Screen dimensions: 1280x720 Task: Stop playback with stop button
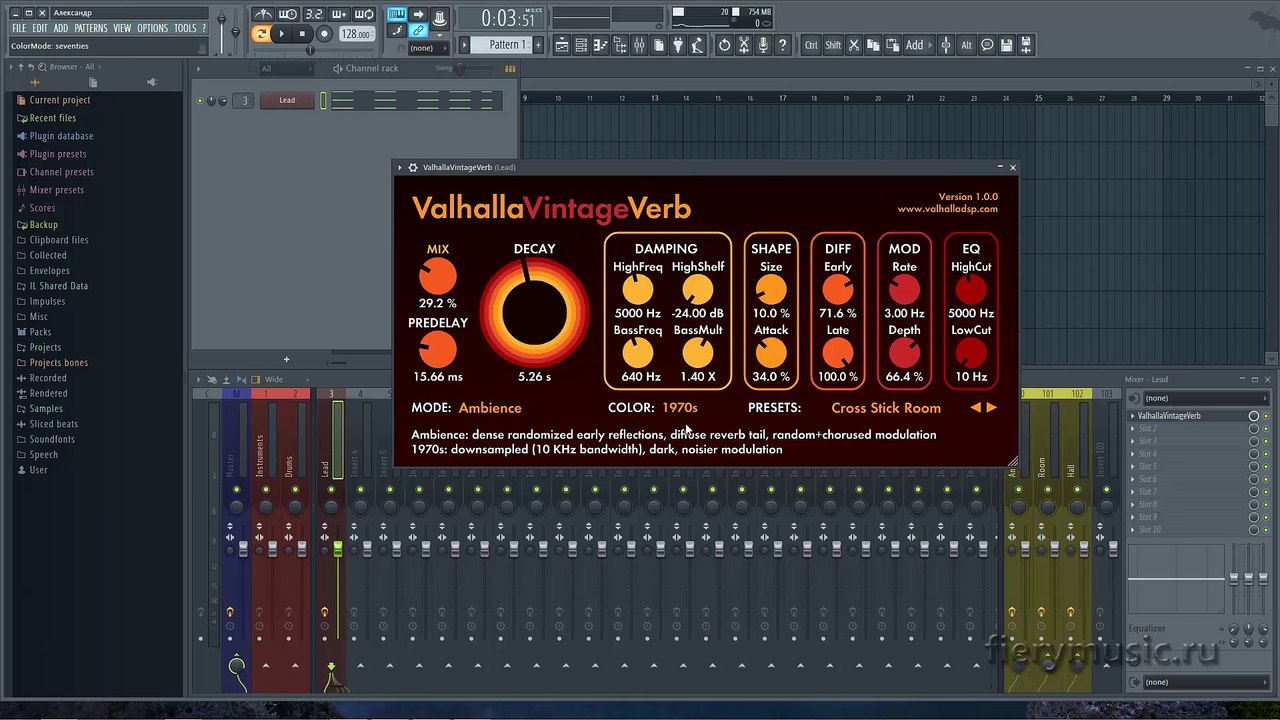(x=302, y=34)
